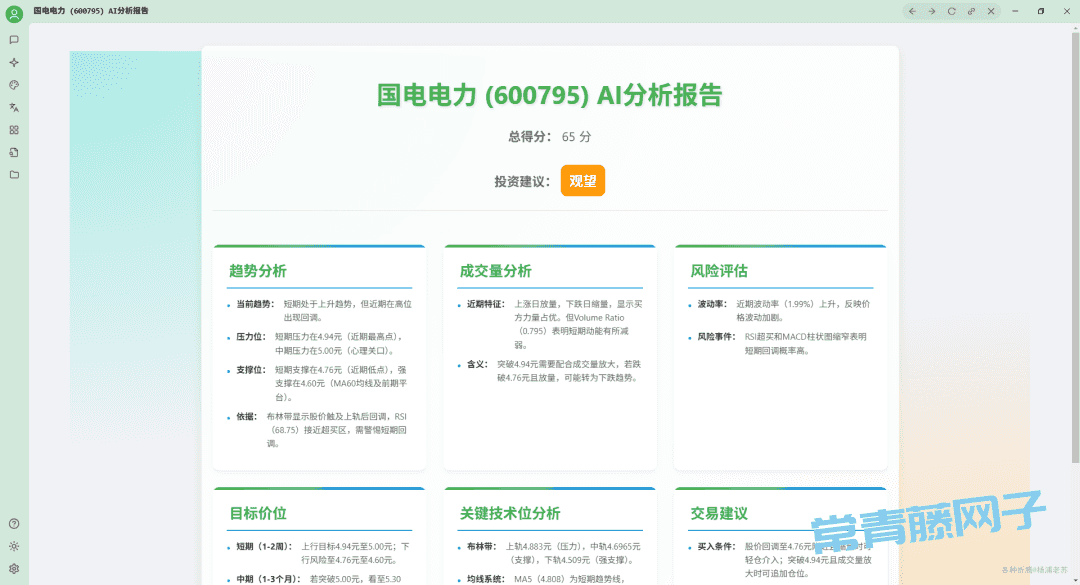Click the 买入条件 bullet label
The image size is (1080, 585).
716,546
